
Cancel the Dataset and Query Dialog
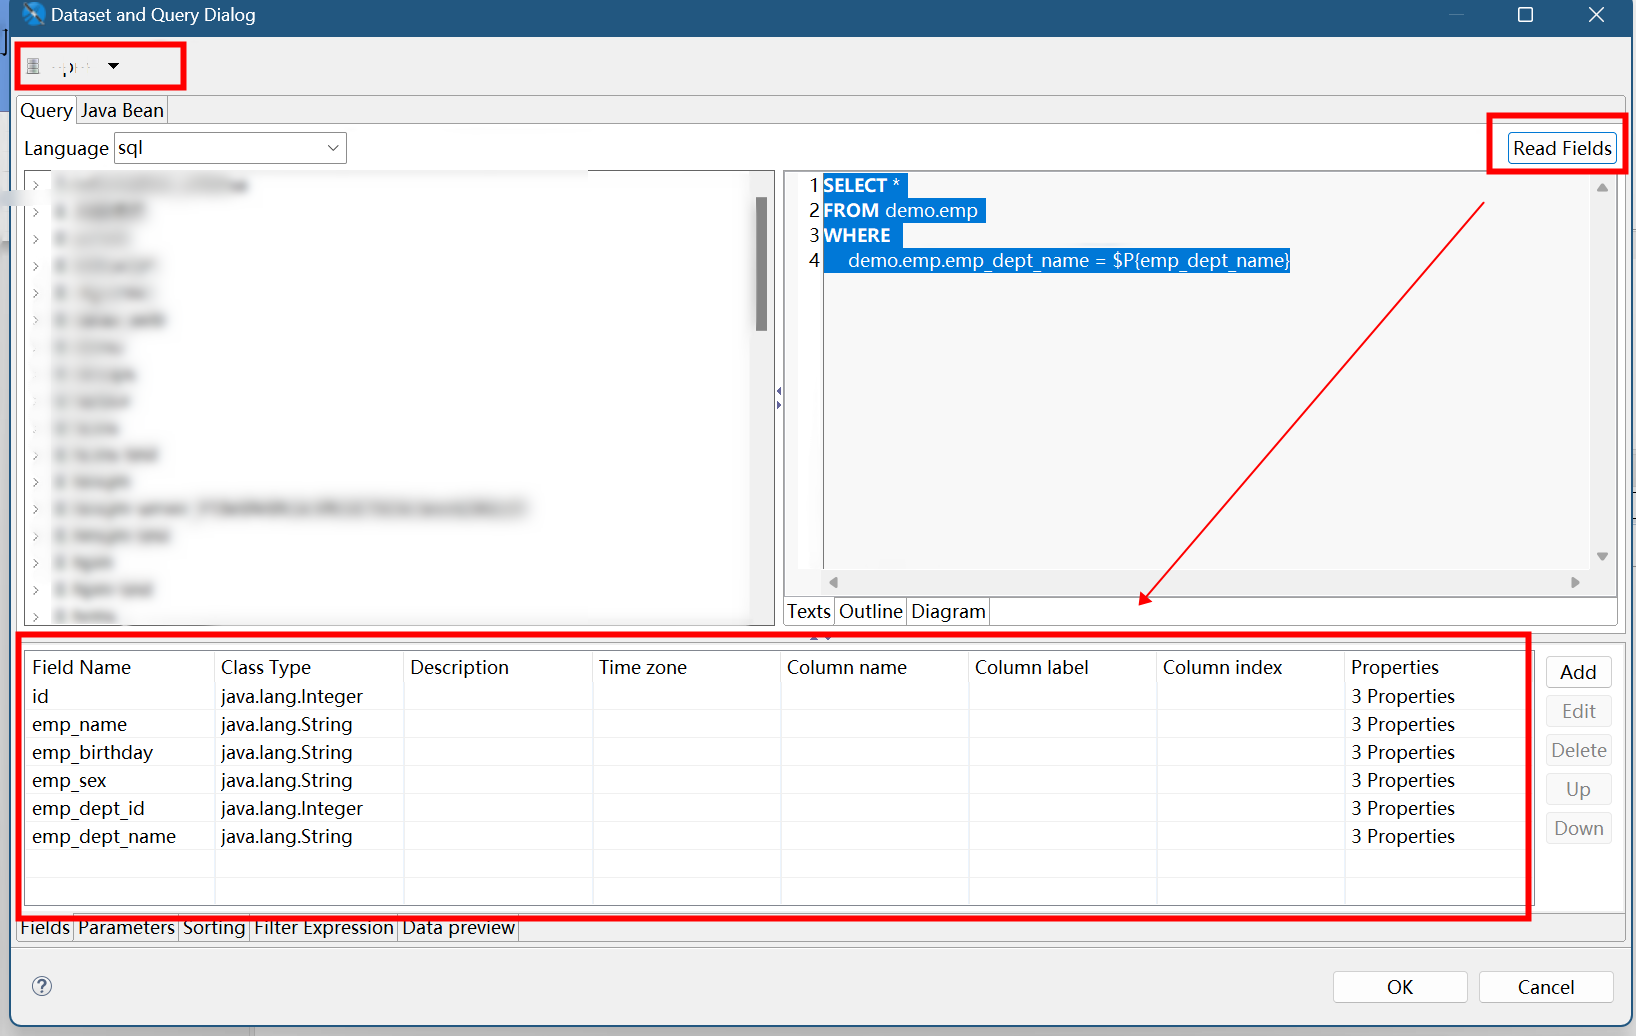(1545, 987)
